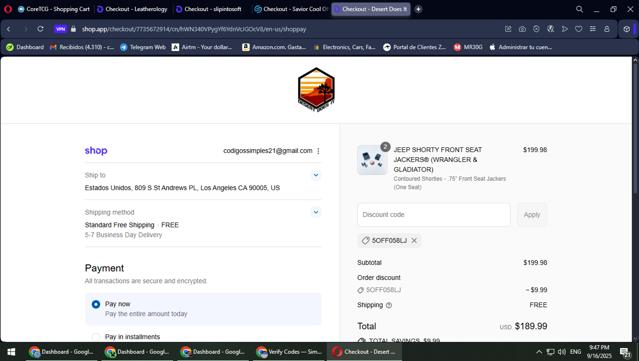
Task: Open the volume tray icon
Action: click(562, 352)
